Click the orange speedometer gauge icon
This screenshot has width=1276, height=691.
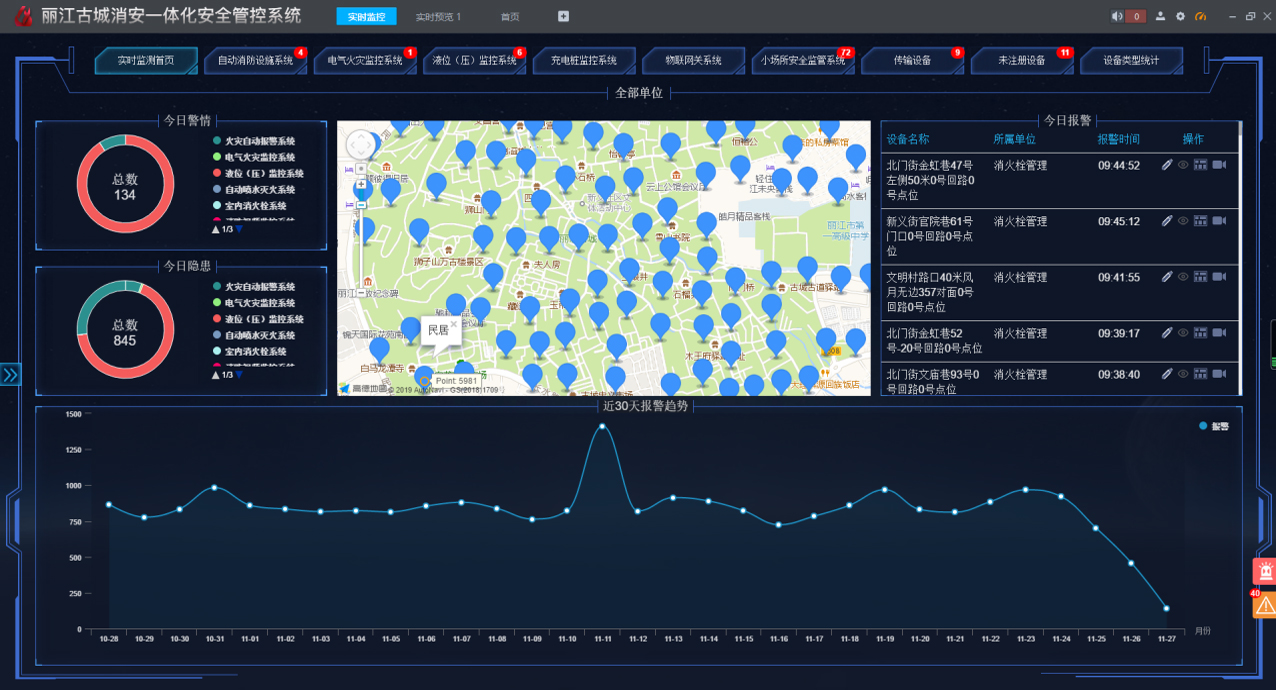coord(1201,16)
